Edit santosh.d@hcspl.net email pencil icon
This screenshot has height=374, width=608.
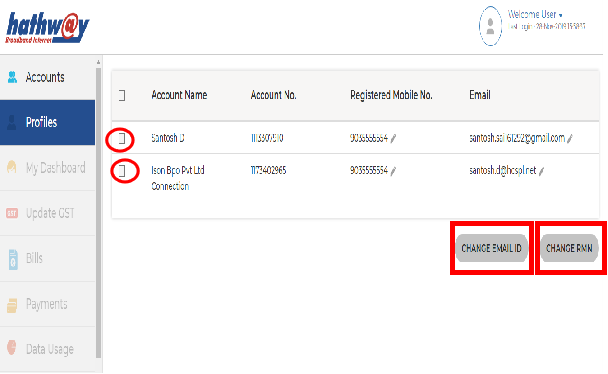click(x=542, y=171)
